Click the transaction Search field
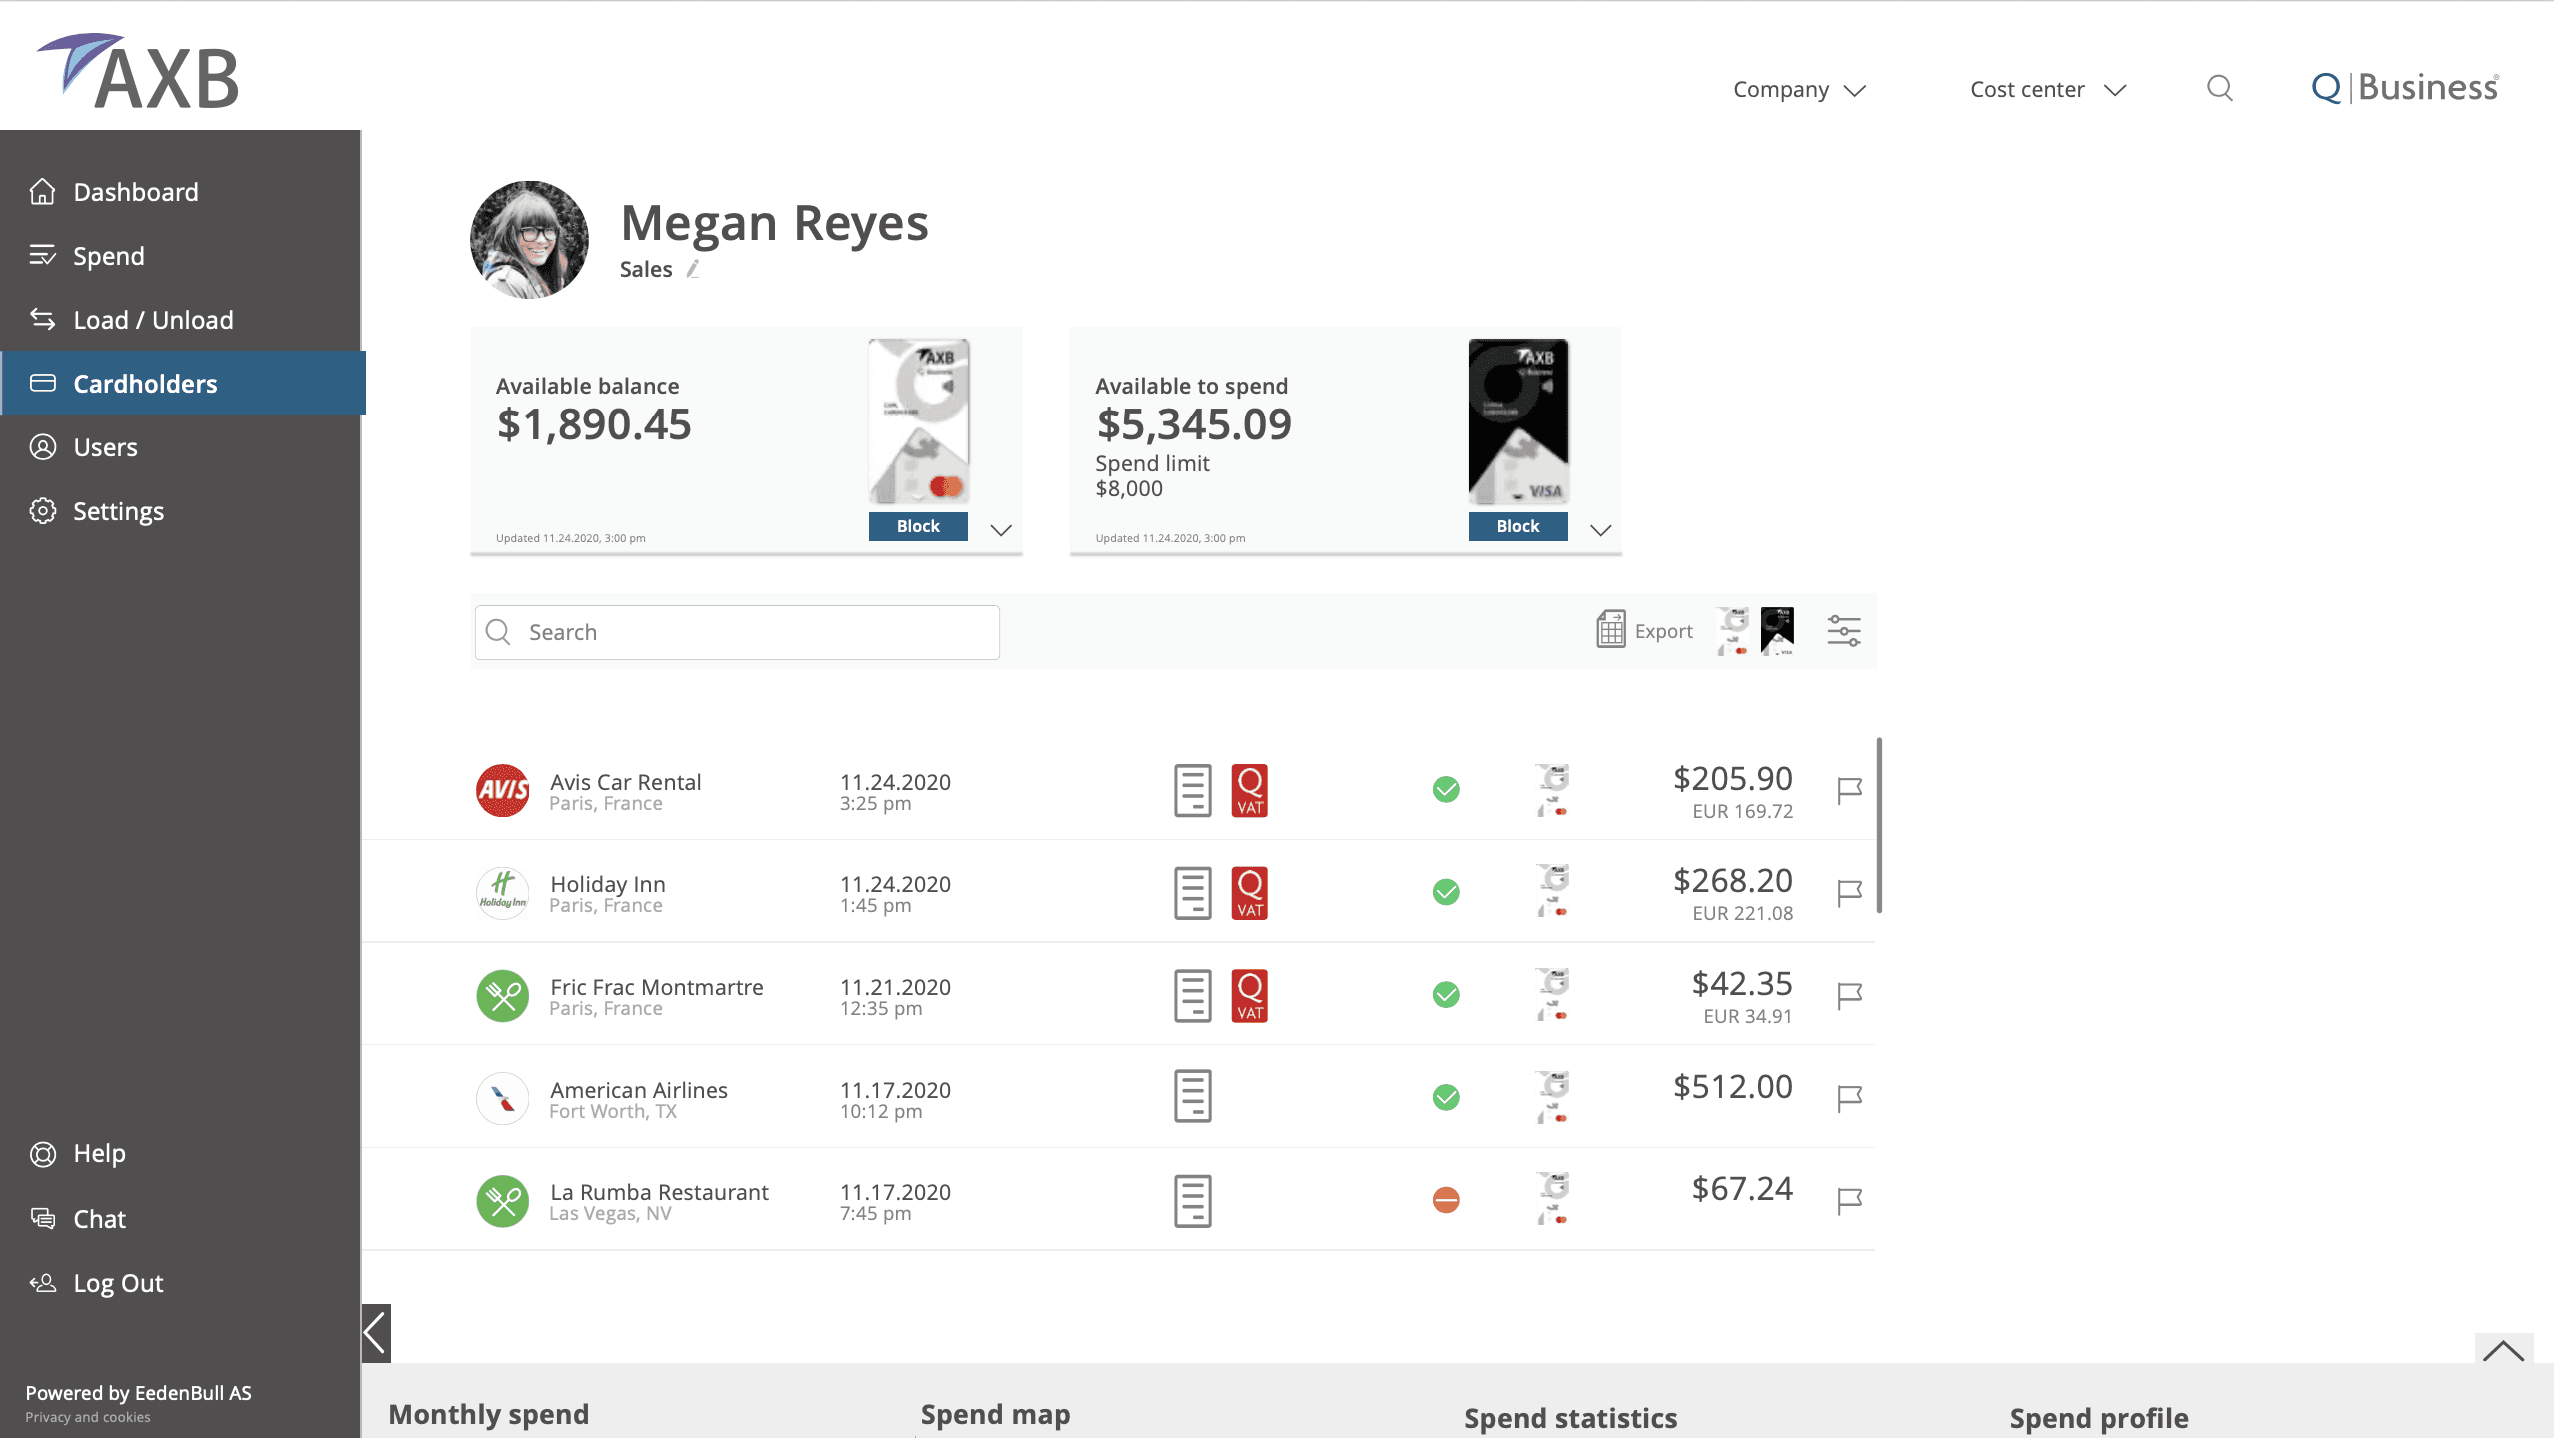Screen dimensions: 2554x1438 coord(737,632)
